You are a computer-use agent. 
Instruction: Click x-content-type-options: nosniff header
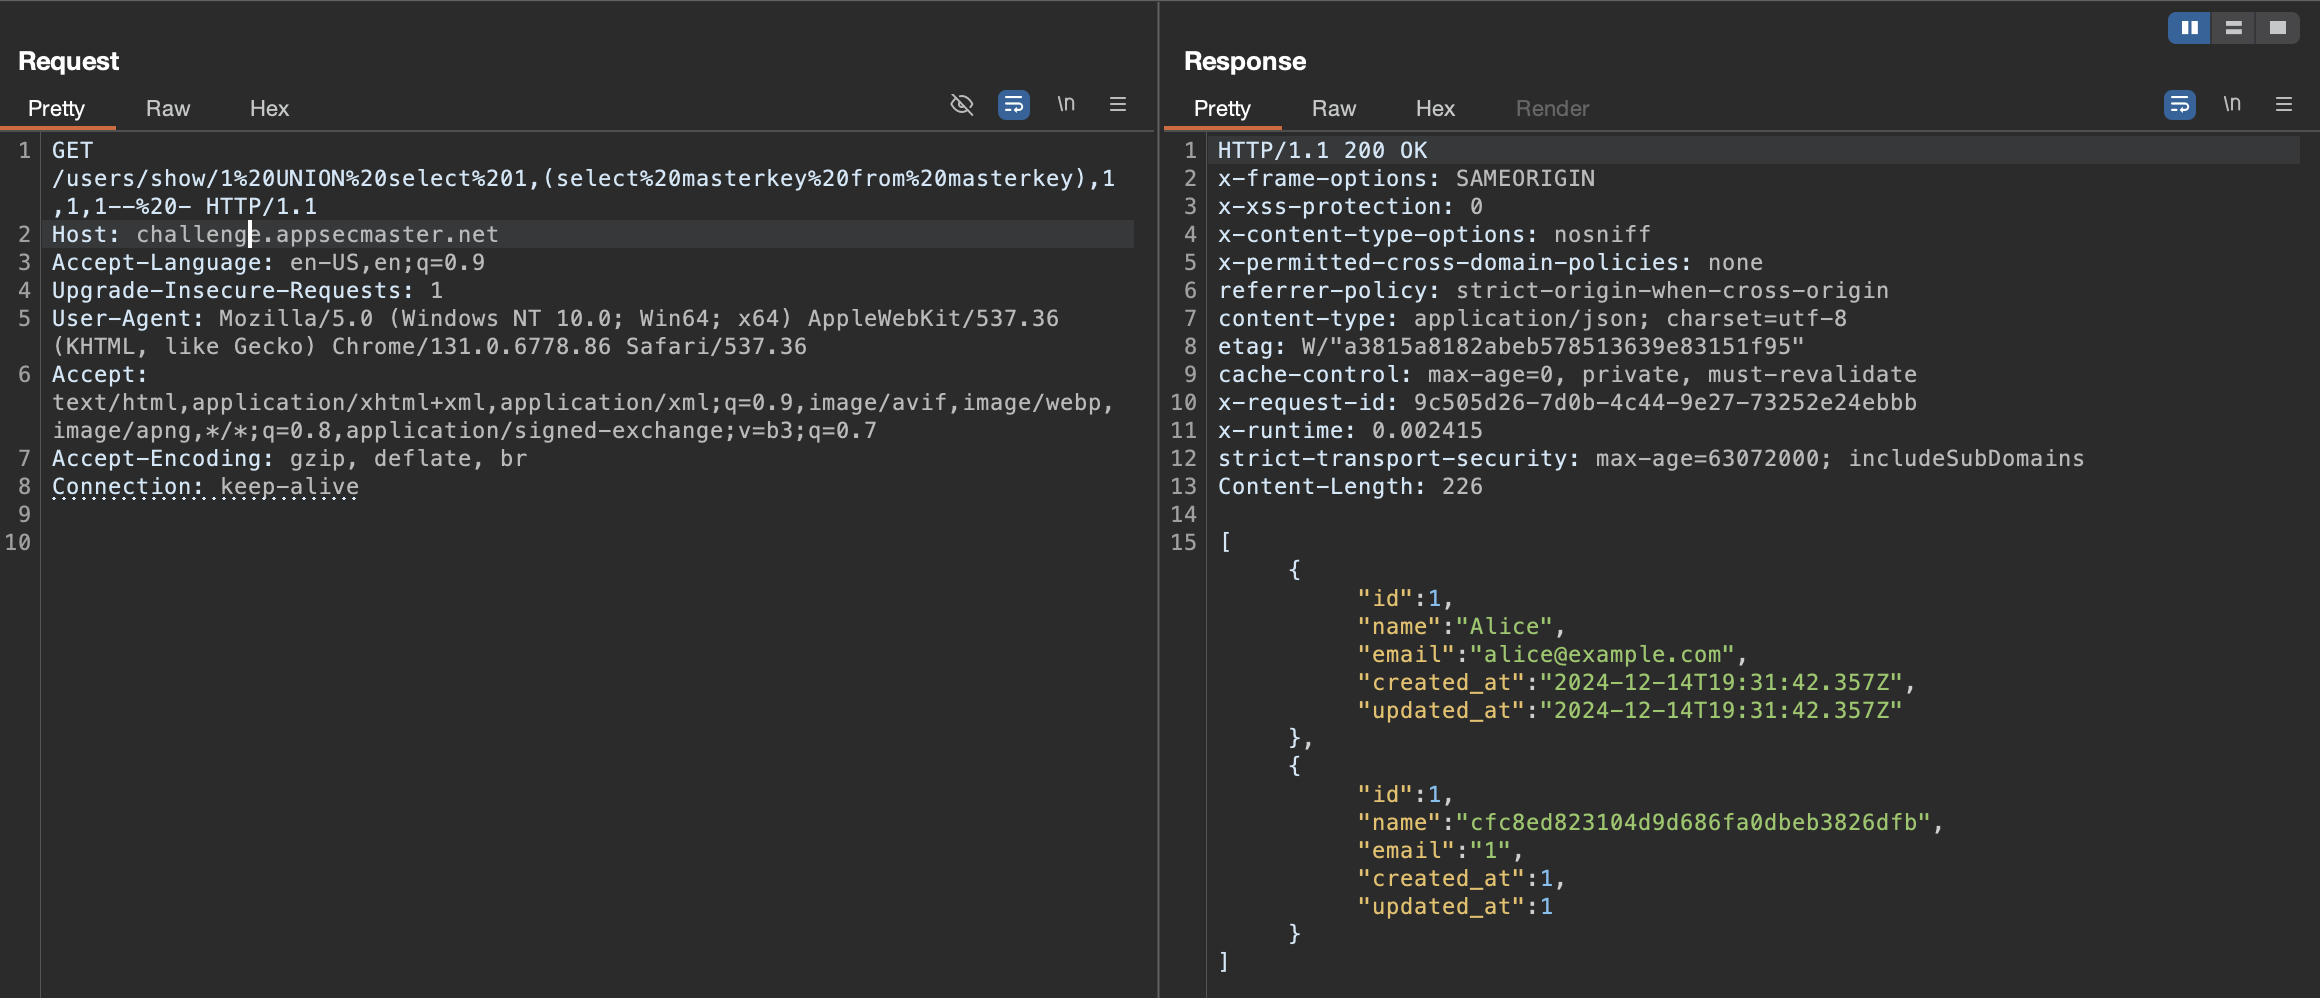point(1434,234)
